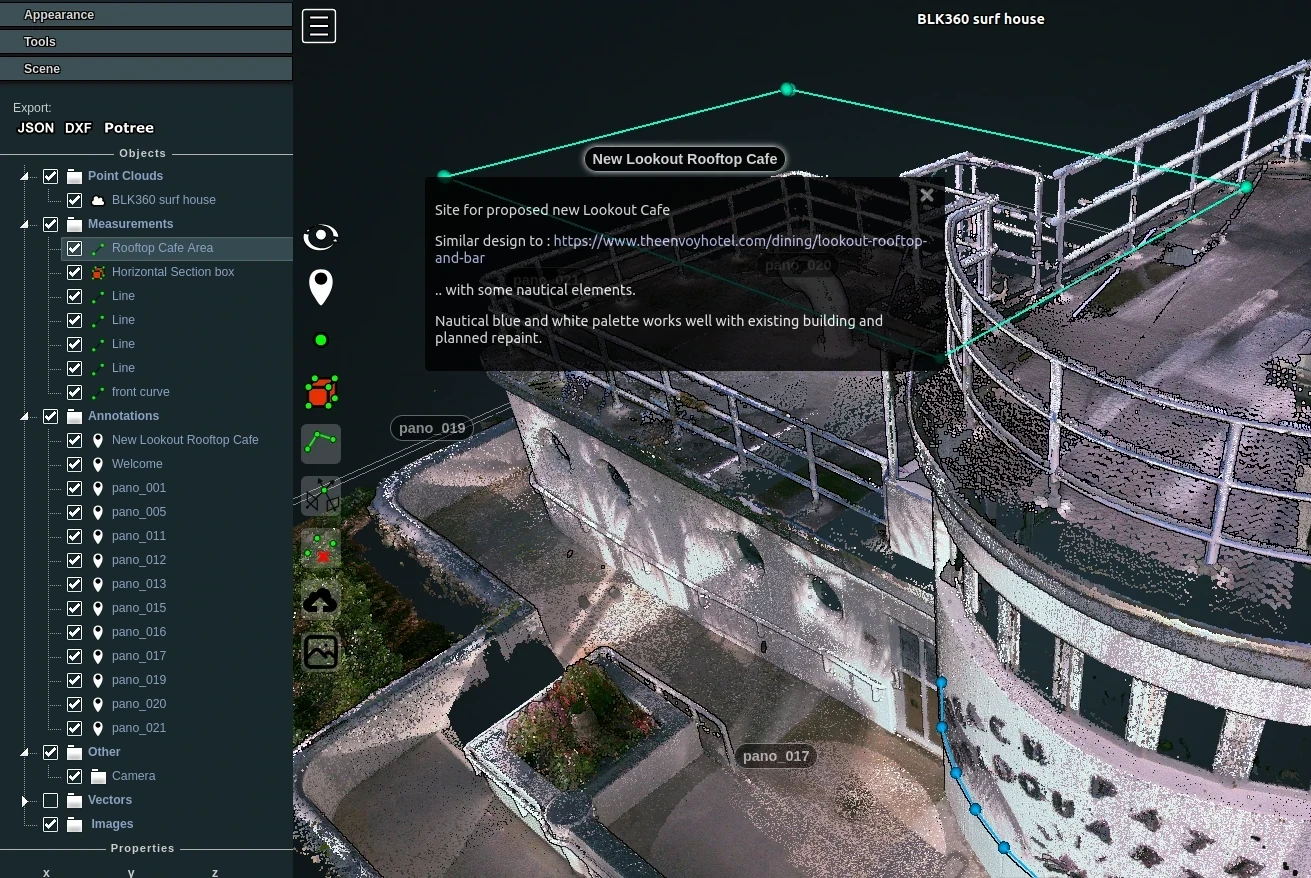Click the Horizontal Section box volume icon
This screenshot has width=1311, height=878.
pos(98,272)
